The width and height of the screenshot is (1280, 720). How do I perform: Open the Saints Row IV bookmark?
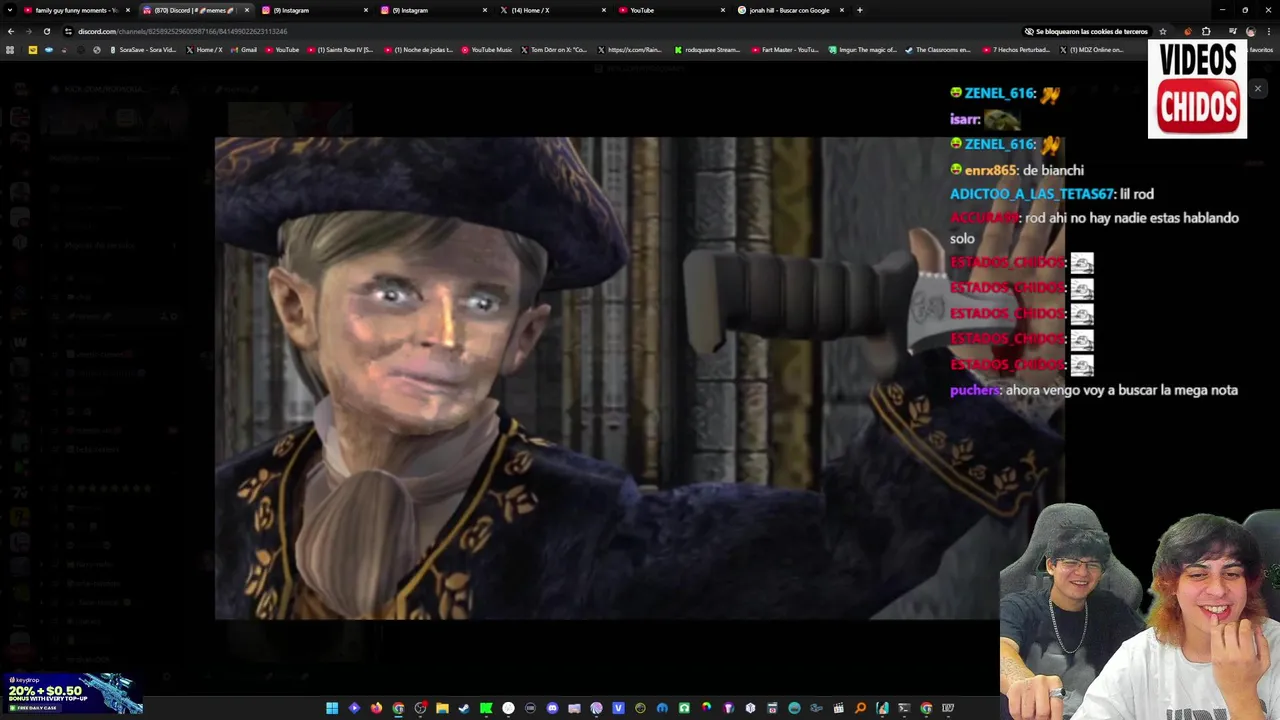[340, 49]
